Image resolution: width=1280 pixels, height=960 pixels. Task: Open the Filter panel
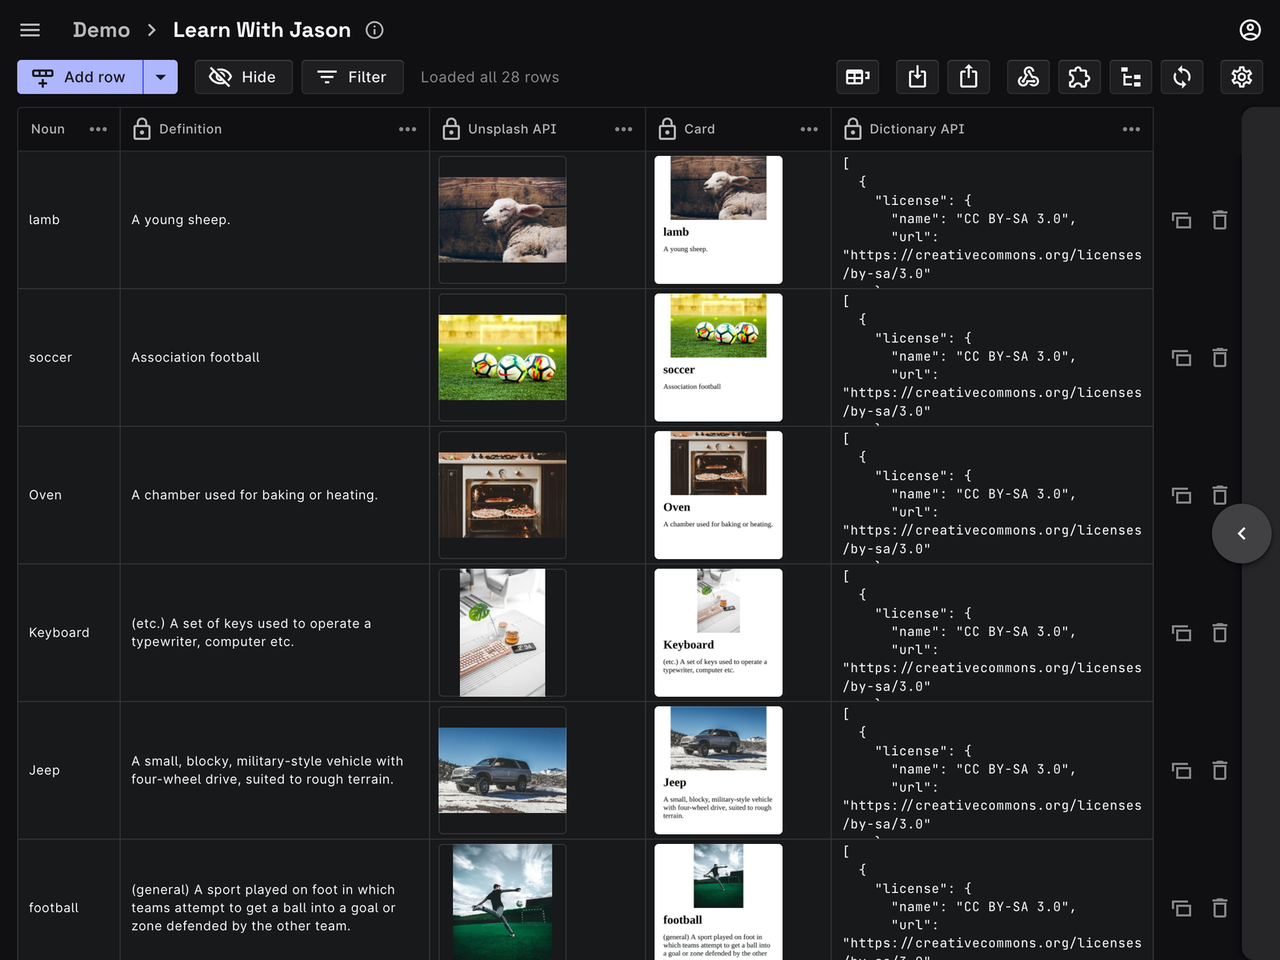(352, 77)
